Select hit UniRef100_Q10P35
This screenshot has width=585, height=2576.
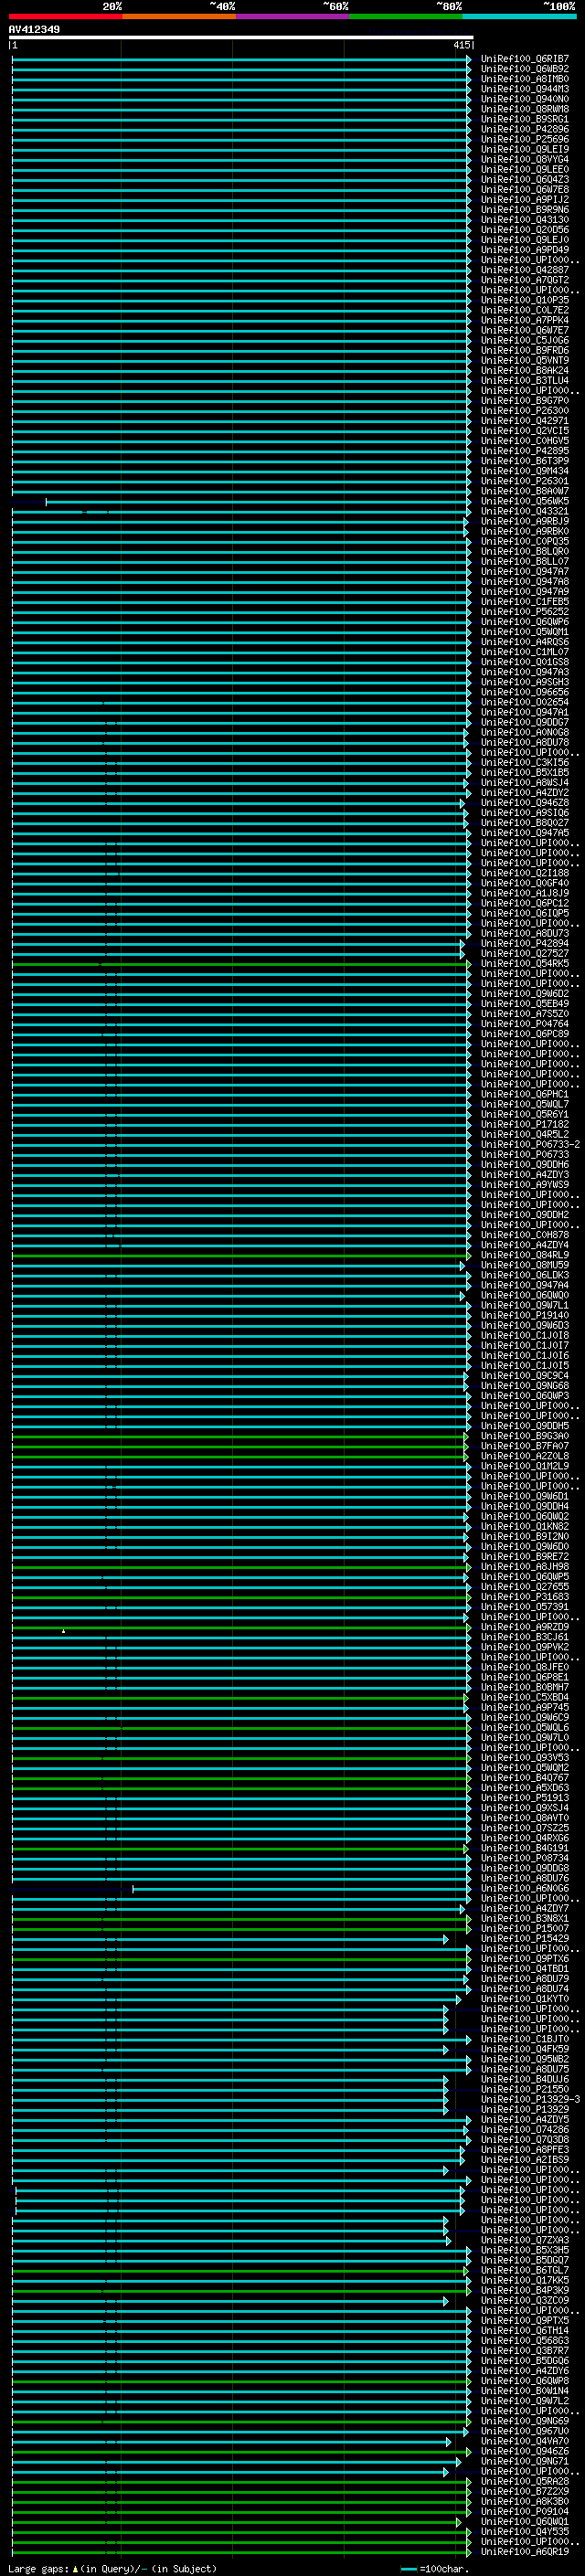[x=524, y=300]
